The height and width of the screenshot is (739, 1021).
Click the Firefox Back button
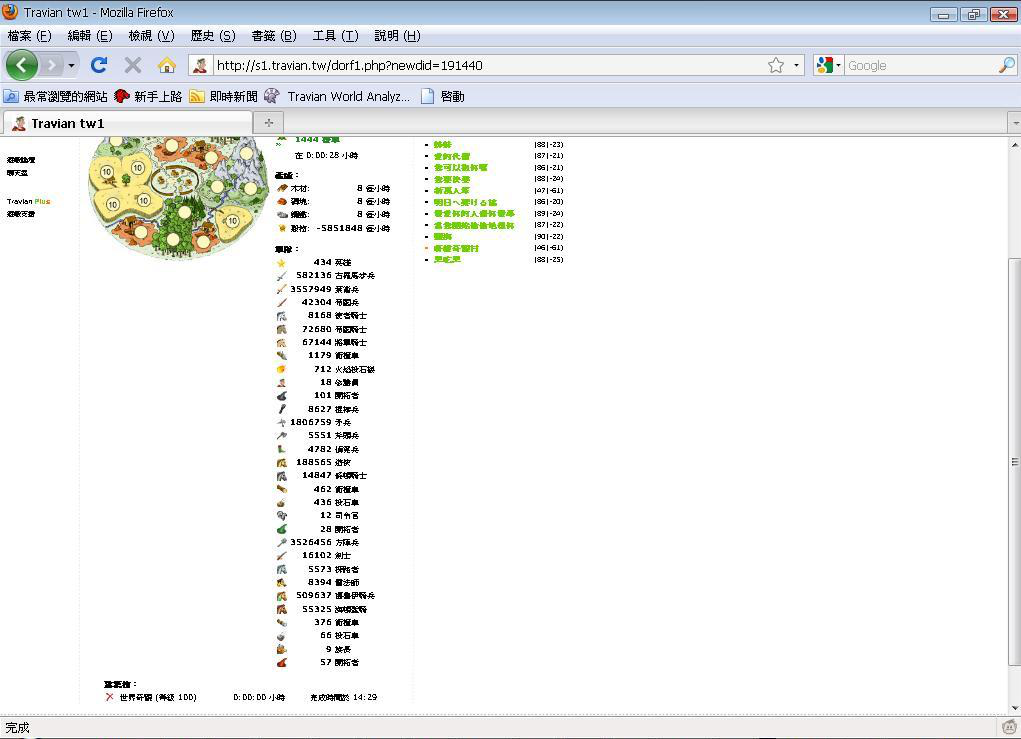pos(22,65)
